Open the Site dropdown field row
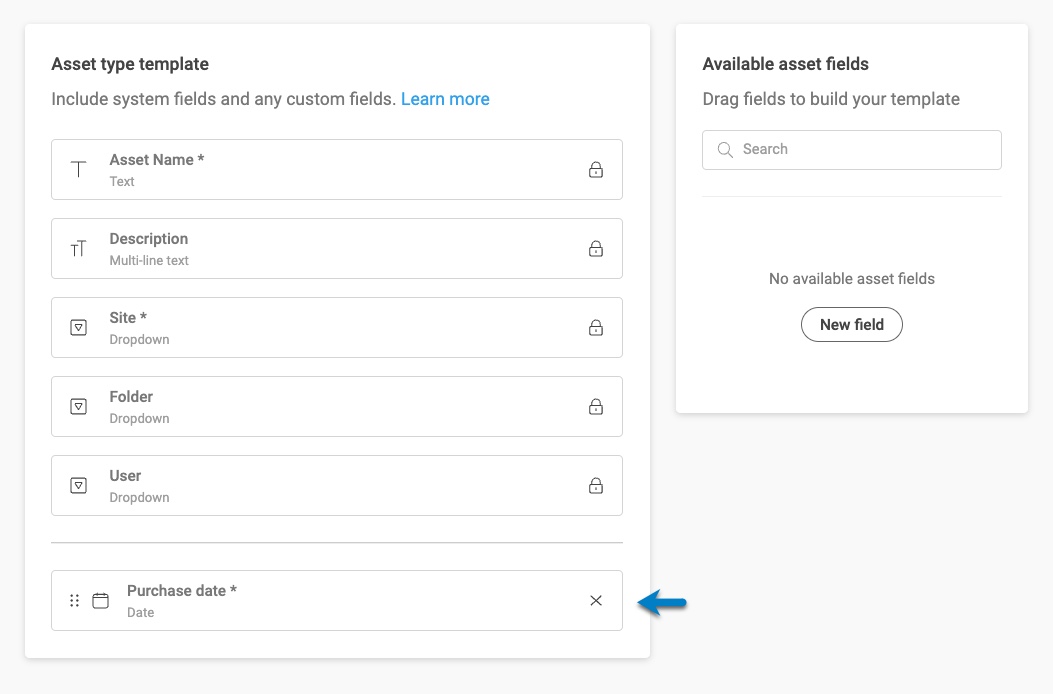Viewport: 1053px width, 694px height. pos(337,327)
